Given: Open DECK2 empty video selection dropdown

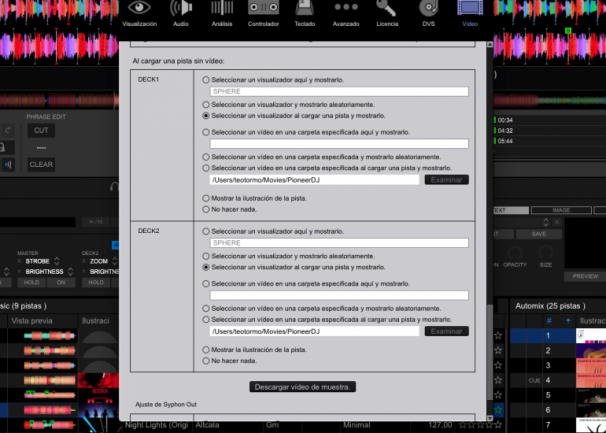Looking at the screenshot, I should pos(339,295).
